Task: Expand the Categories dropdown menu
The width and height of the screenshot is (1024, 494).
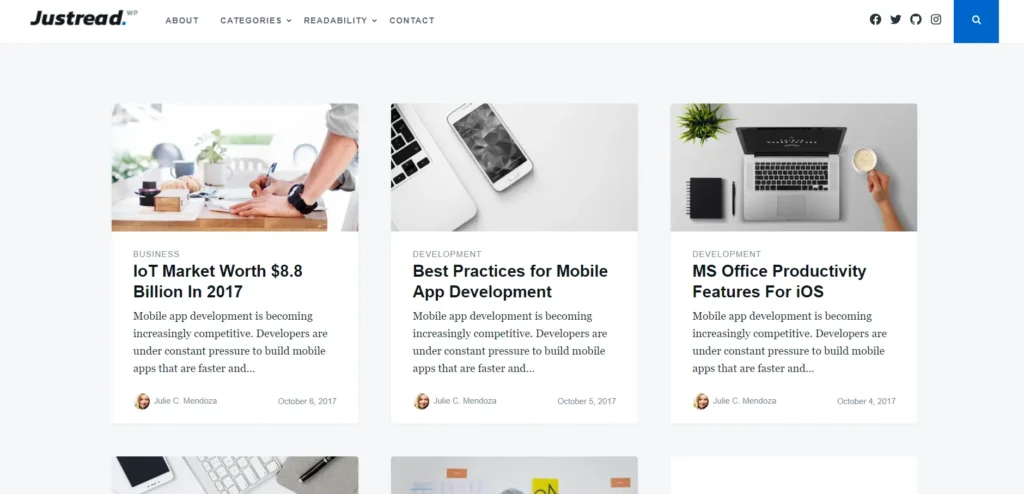Action: (255, 20)
